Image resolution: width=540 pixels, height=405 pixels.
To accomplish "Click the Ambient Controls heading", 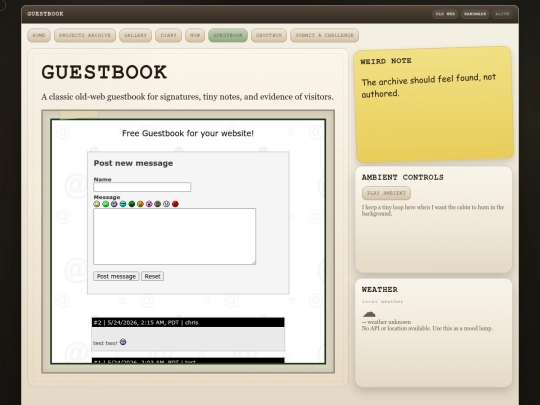I will 403,177.
